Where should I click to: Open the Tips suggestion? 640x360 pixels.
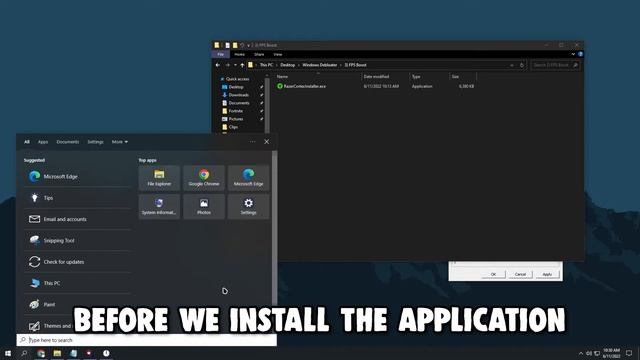point(77,198)
